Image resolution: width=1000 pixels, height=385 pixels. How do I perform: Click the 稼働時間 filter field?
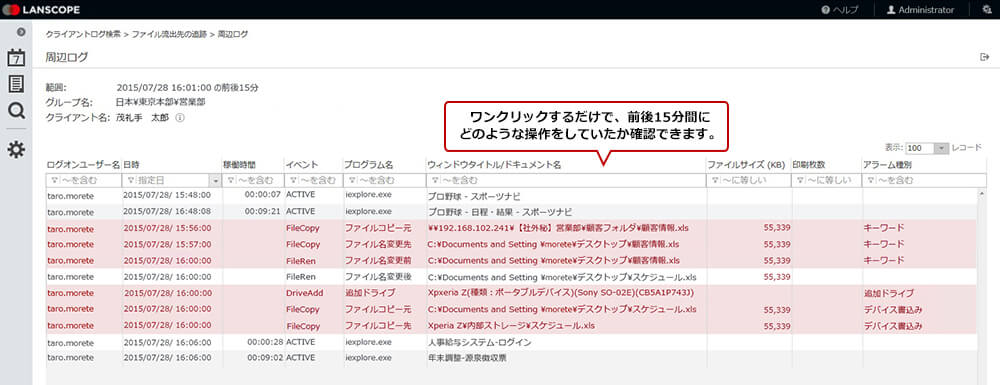(253, 180)
